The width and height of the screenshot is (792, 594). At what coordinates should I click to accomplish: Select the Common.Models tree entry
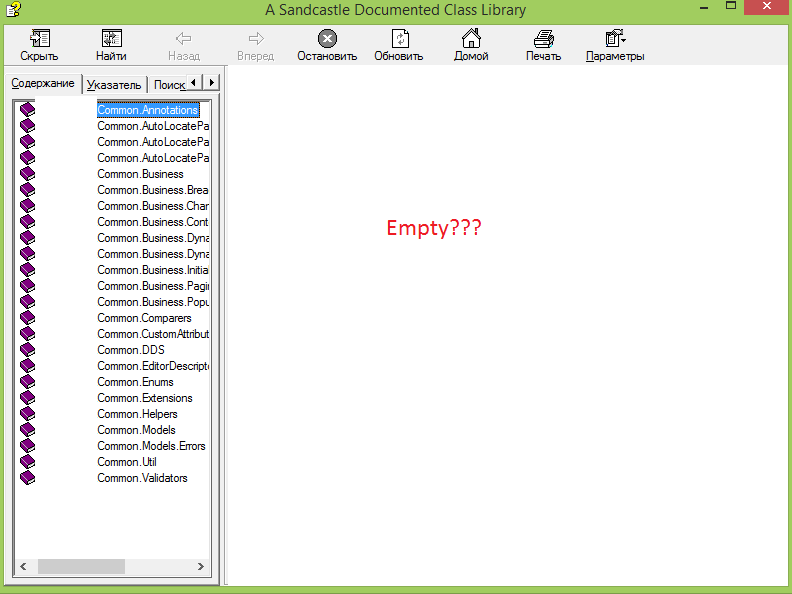pyautogui.click(x=136, y=430)
